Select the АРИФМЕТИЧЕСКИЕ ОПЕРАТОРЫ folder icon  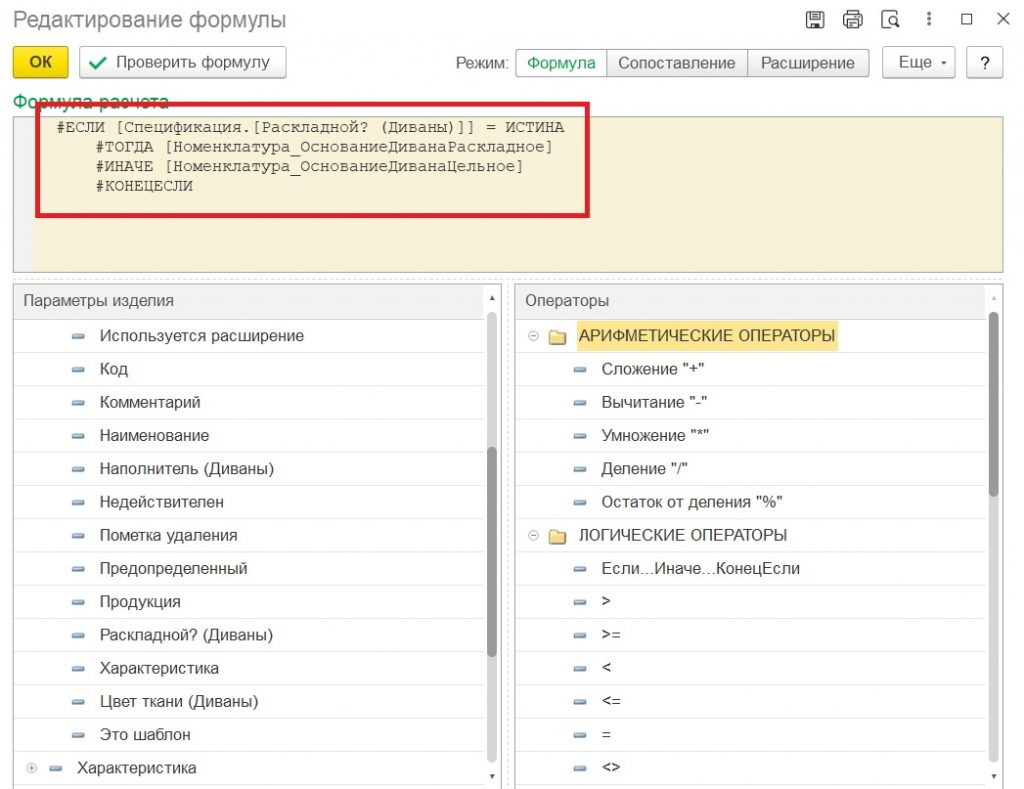(x=557, y=336)
